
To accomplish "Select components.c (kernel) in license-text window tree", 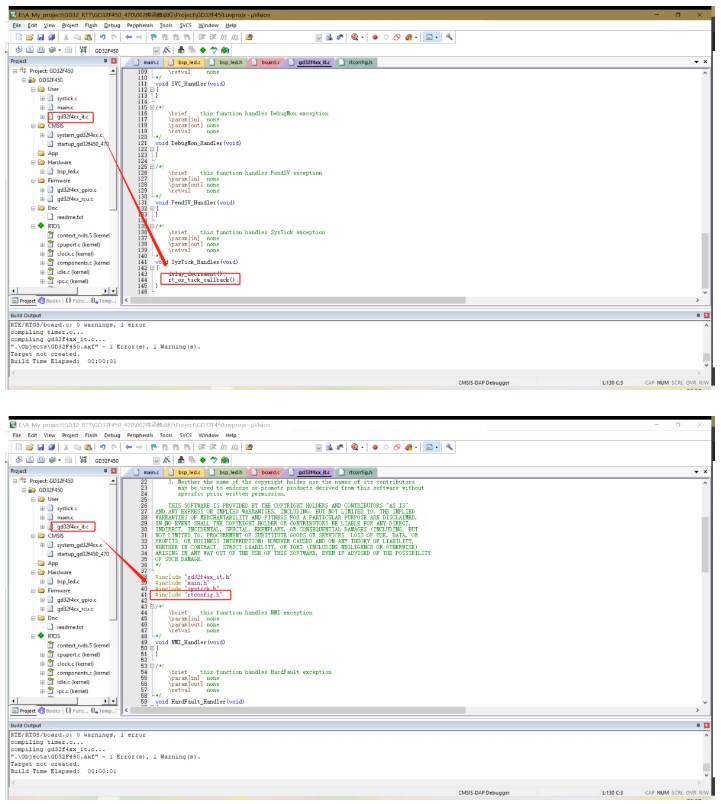I will pyautogui.click(x=83, y=673).
